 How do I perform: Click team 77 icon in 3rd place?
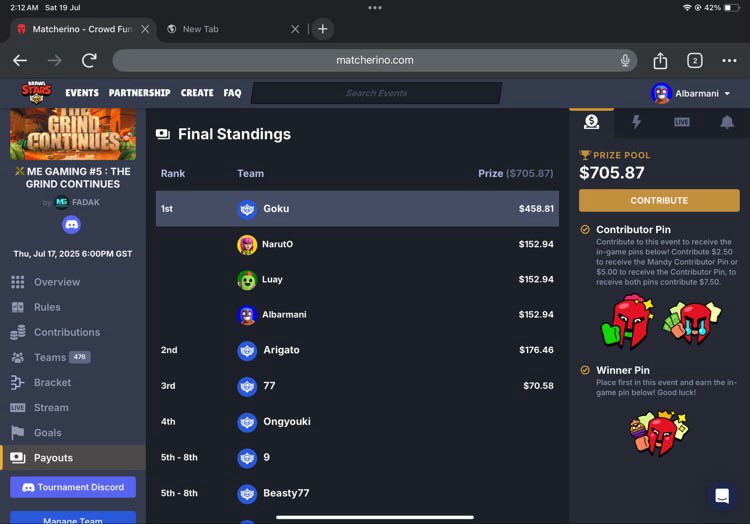pyautogui.click(x=247, y=386)
